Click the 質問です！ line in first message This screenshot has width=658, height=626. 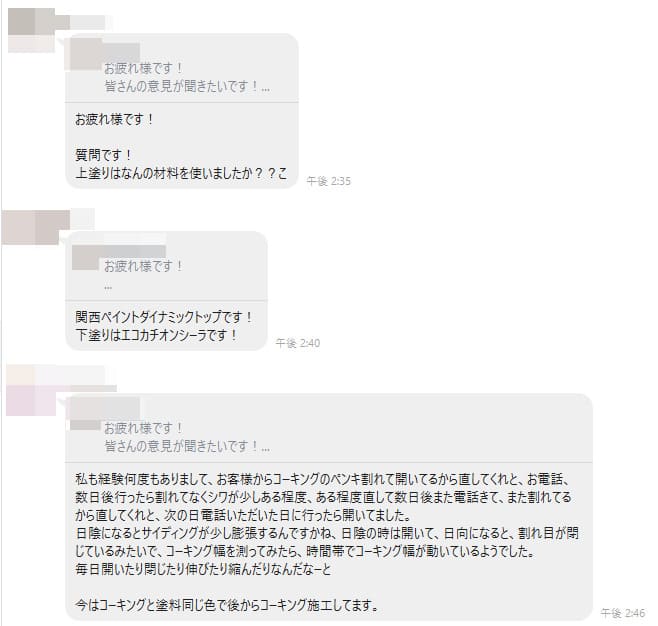point(103,155)
